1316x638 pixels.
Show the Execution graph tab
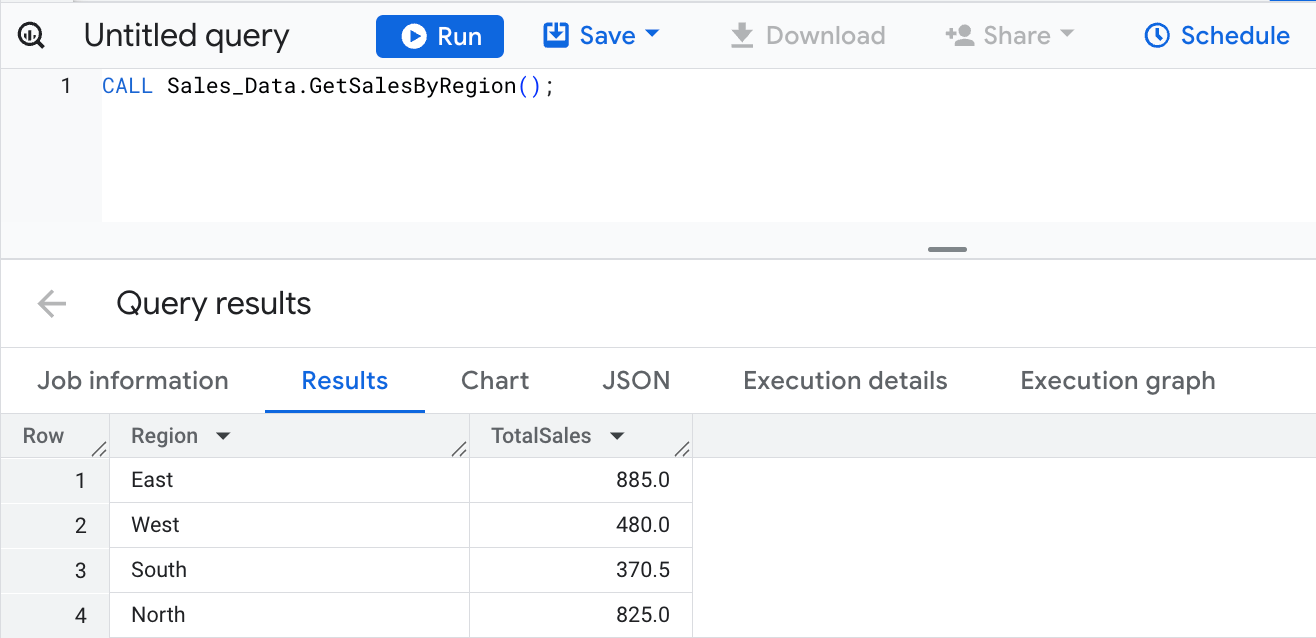pyautogui.click(x=1118, y=381)
